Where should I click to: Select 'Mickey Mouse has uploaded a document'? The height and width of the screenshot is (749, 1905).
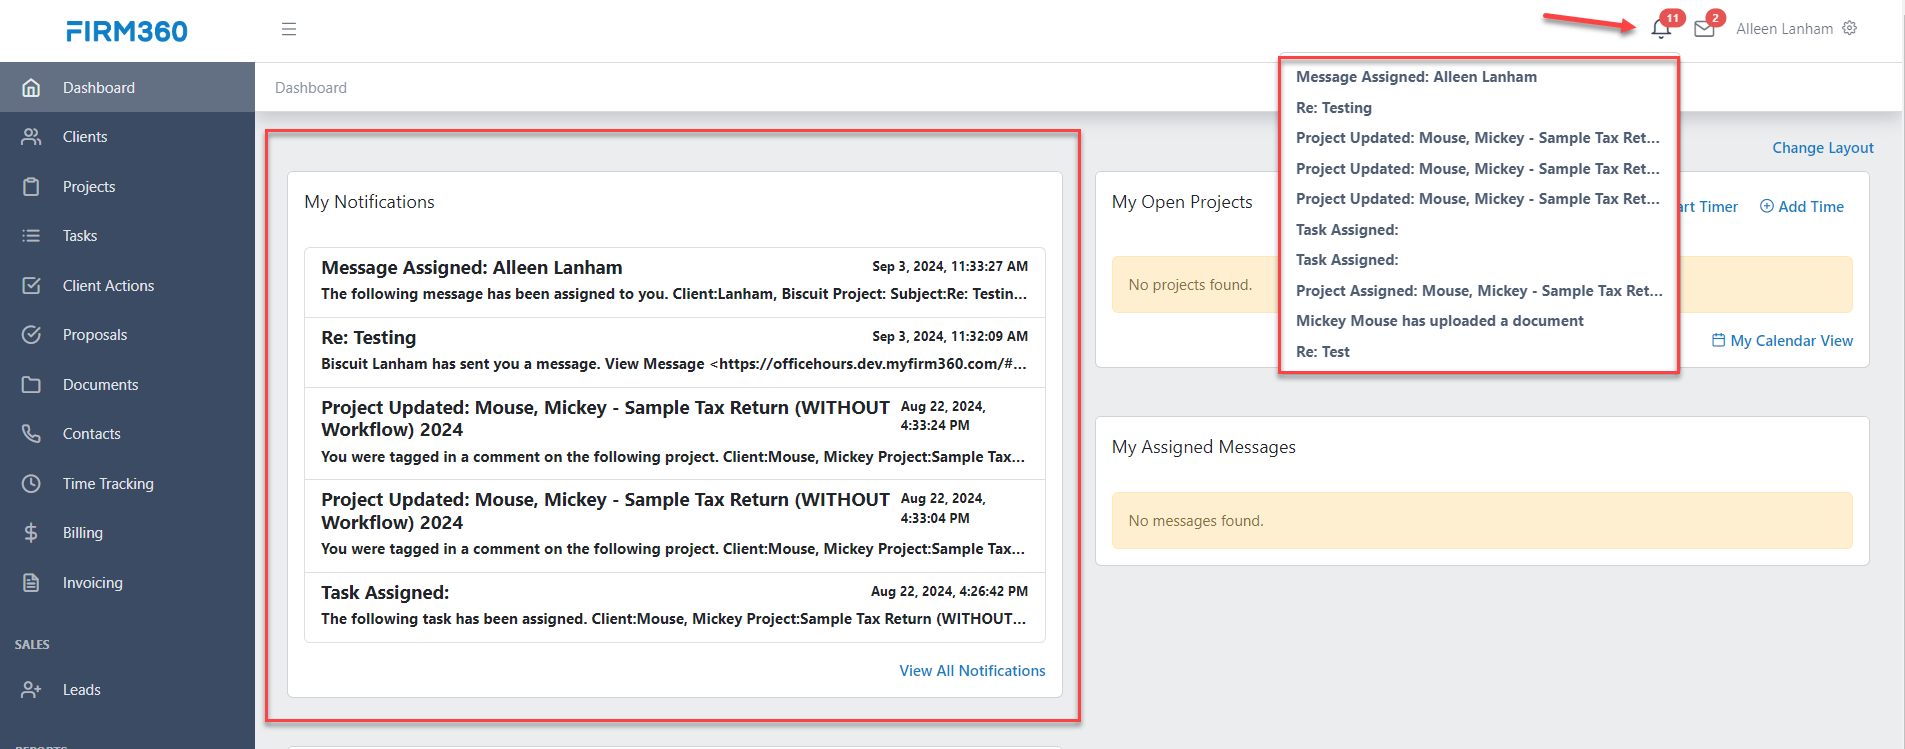coord(1440,321)
